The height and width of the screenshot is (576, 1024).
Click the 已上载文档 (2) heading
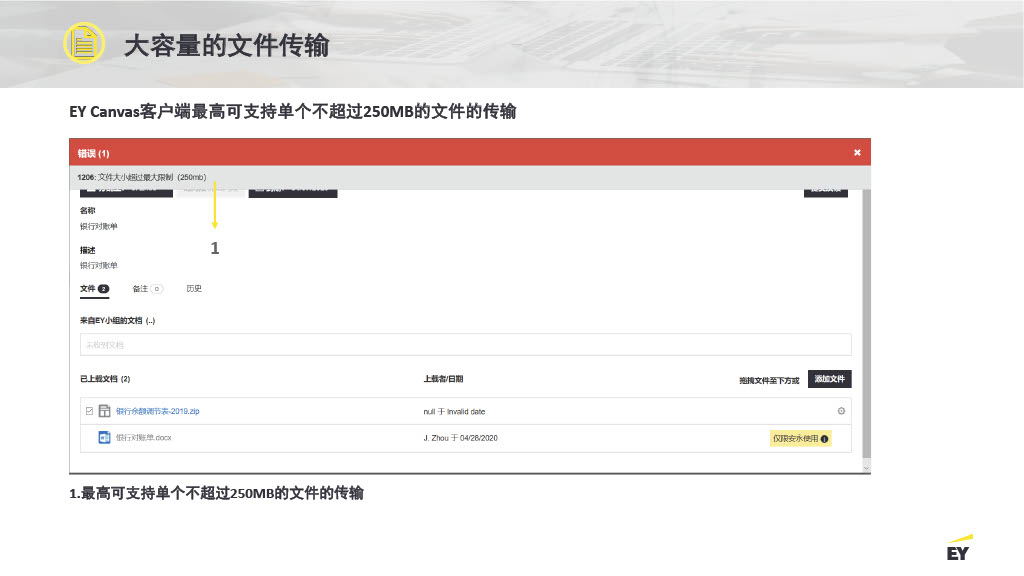105,379
